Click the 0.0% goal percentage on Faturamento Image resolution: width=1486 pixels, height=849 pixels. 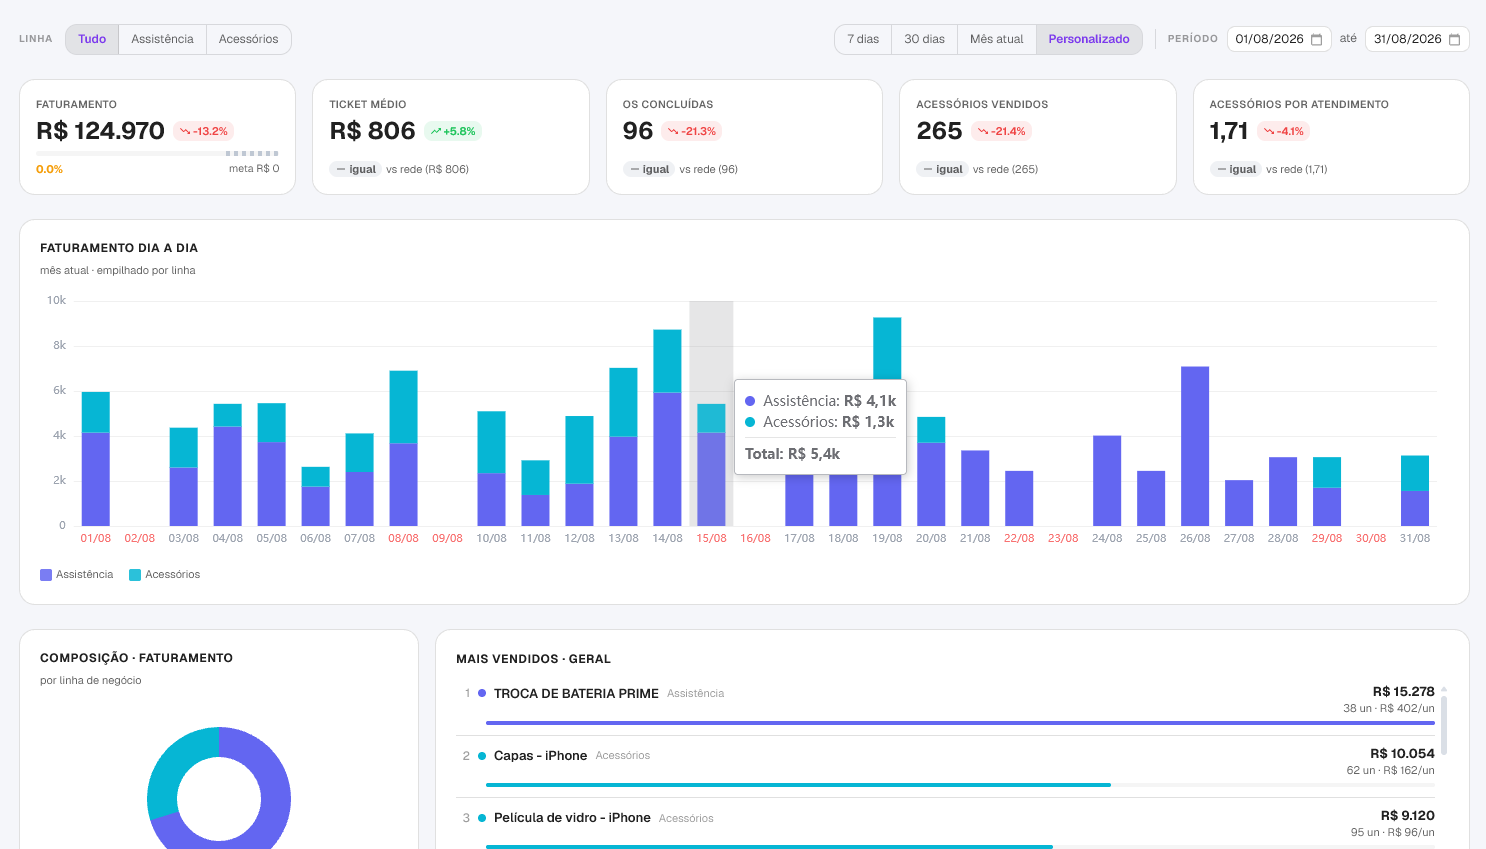pos(49,169)
